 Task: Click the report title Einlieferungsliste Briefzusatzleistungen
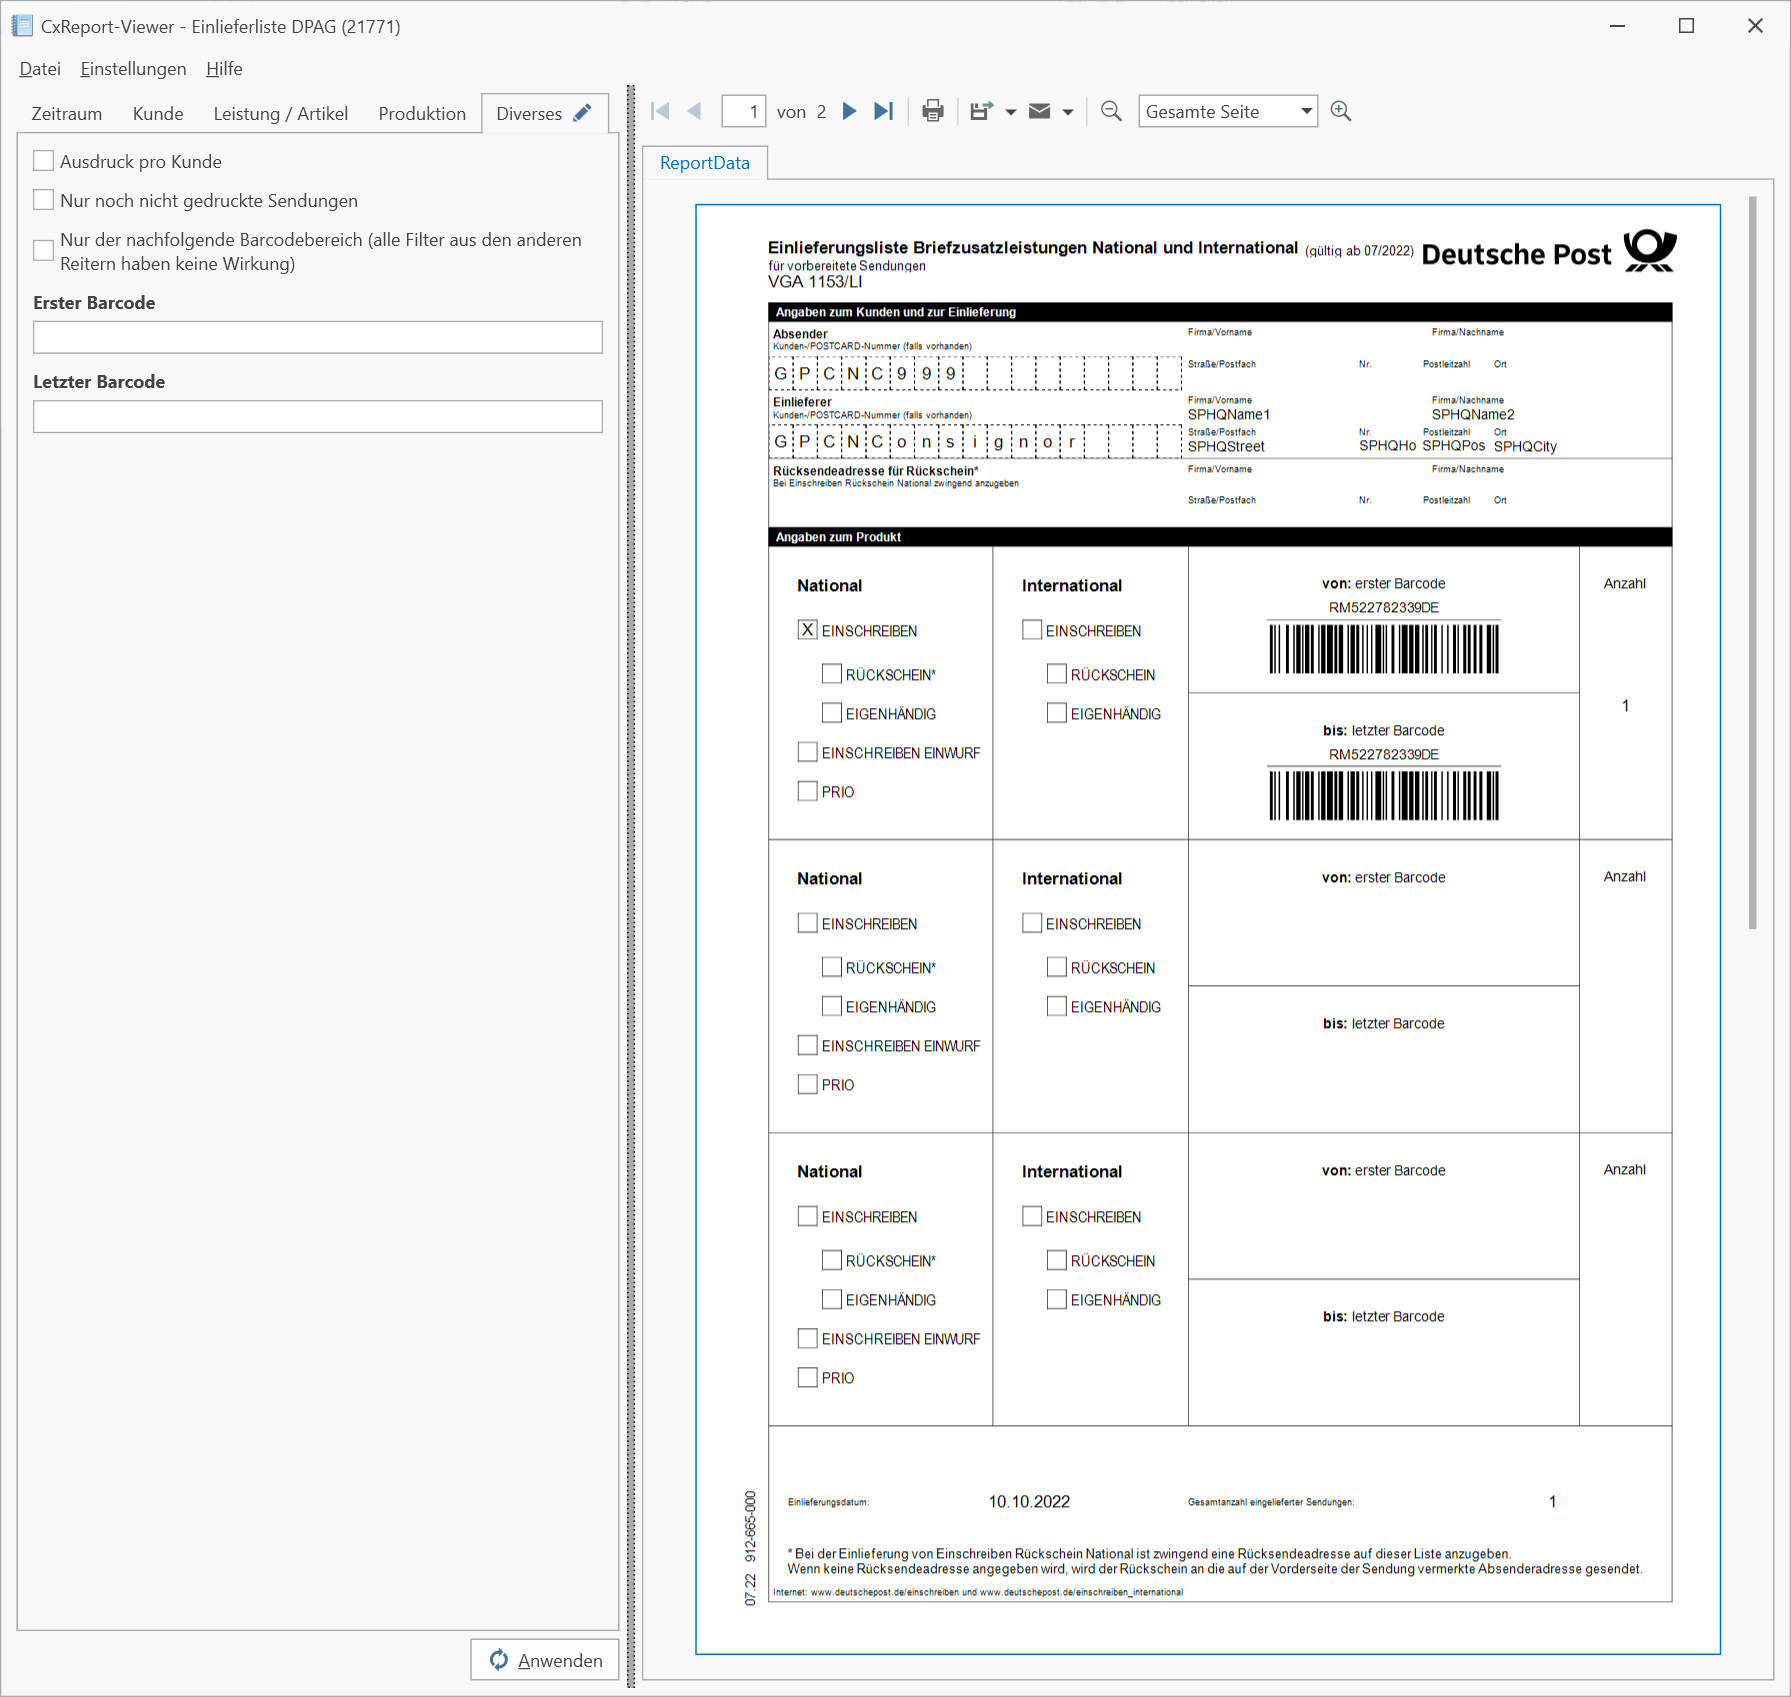[1032, 247]
